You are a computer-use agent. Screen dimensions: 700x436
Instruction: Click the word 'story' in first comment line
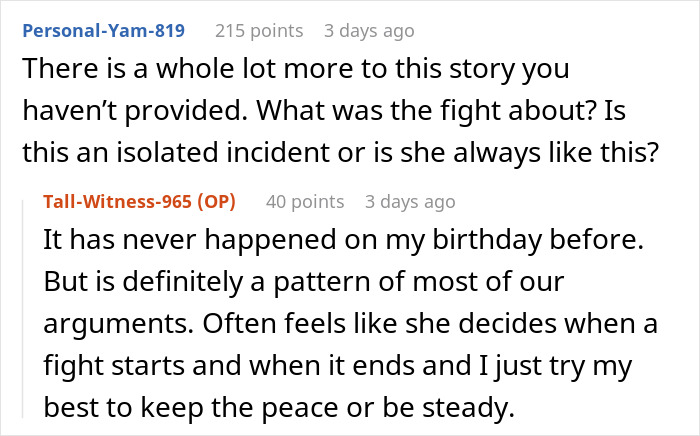pyautogui.click(x=482, y=70)
